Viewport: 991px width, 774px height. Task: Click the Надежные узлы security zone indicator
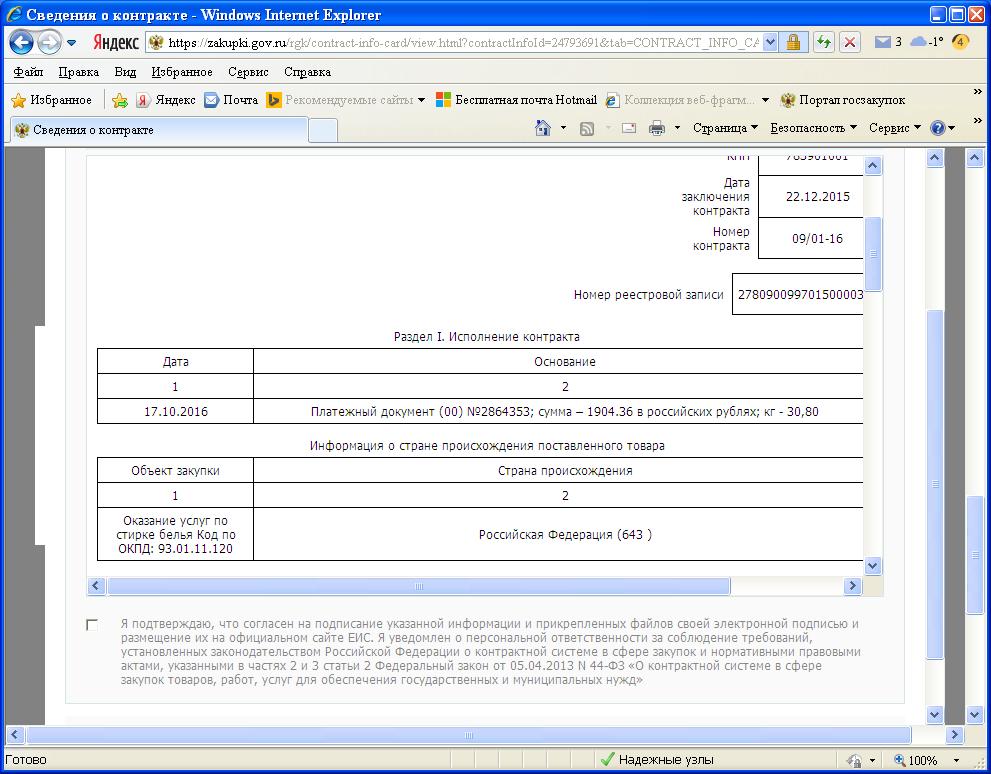(x=657, y=759)
